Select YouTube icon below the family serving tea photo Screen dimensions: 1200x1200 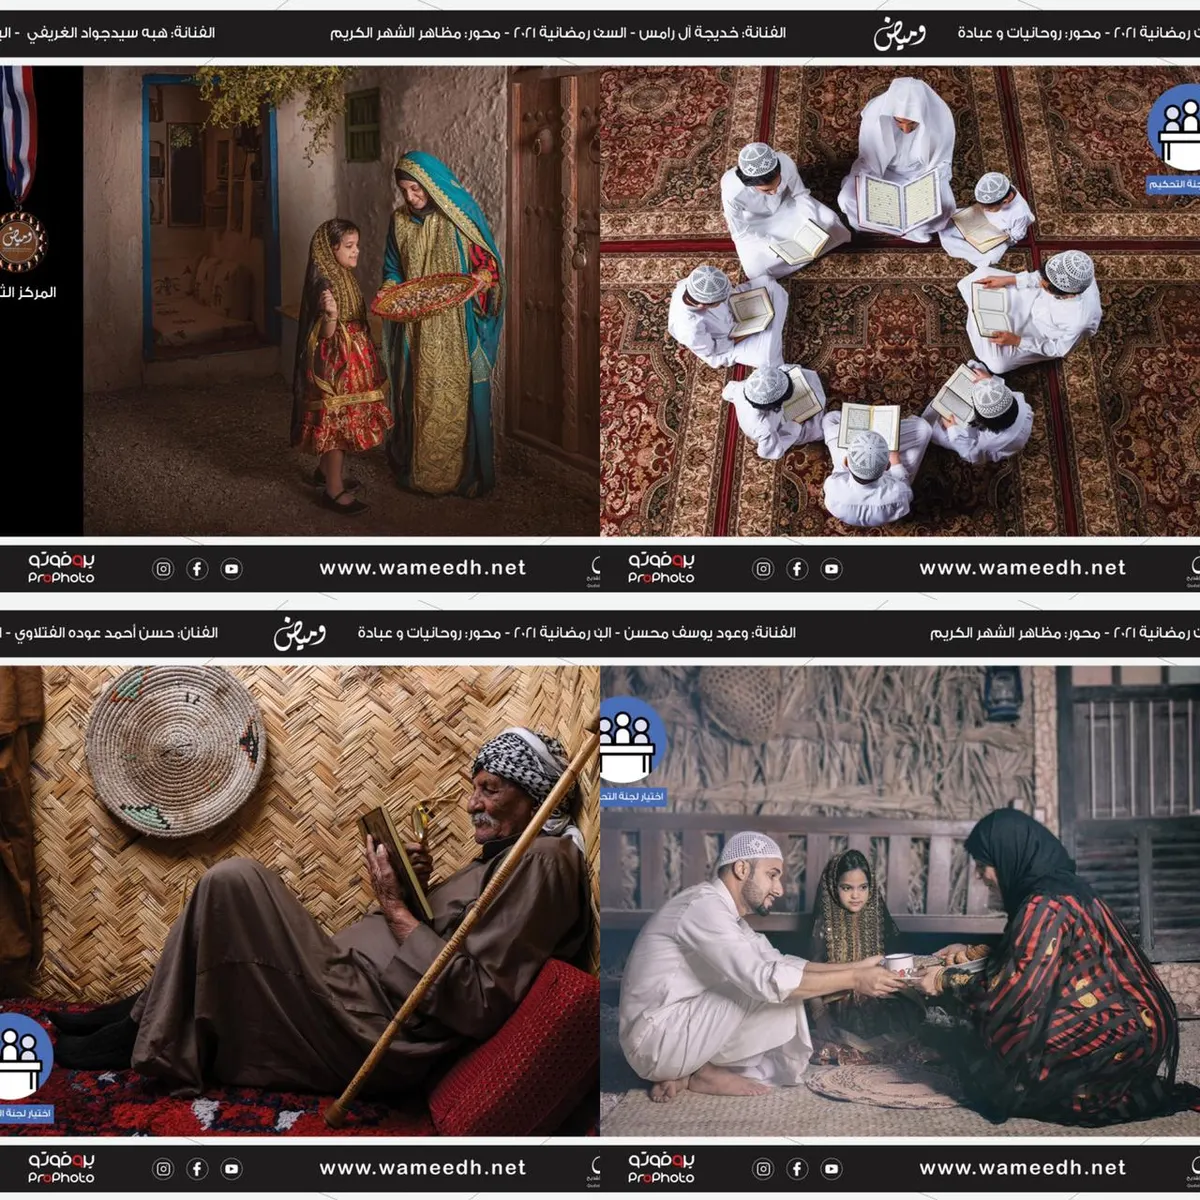tap(831, 1169)
